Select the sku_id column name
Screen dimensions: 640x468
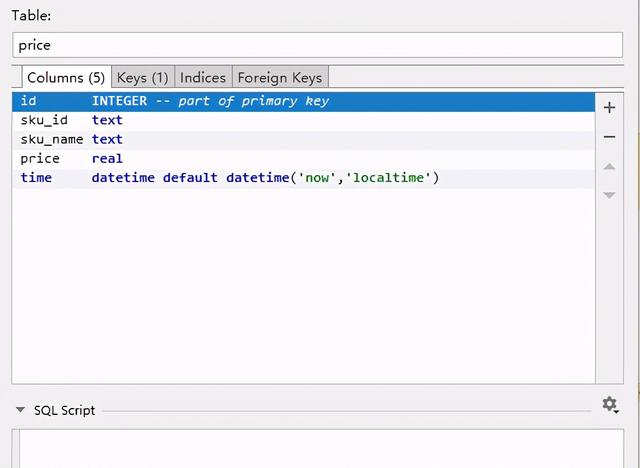pyautogui.click(x=42, y=120)
